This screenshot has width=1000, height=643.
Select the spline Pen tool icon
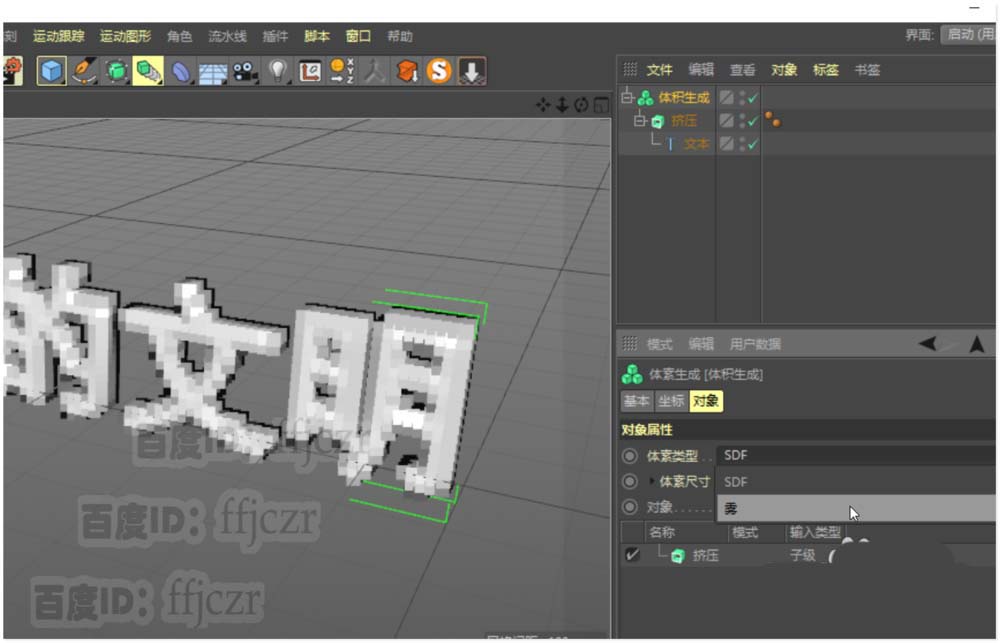[85, 71]
